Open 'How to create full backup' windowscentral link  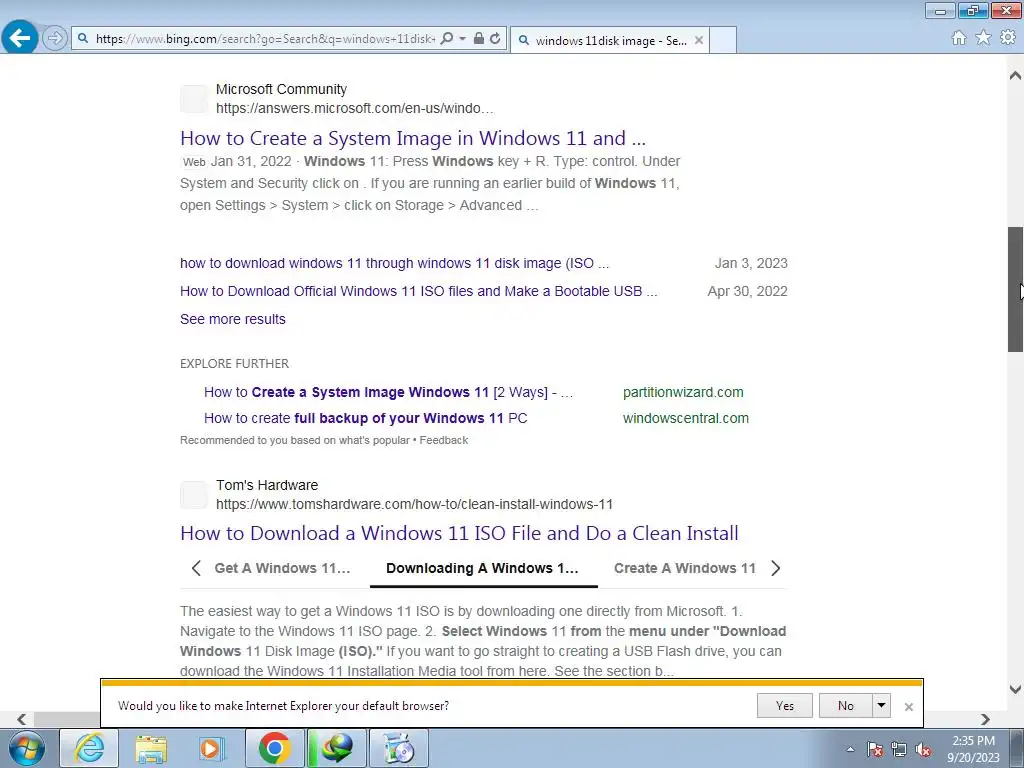366,419
